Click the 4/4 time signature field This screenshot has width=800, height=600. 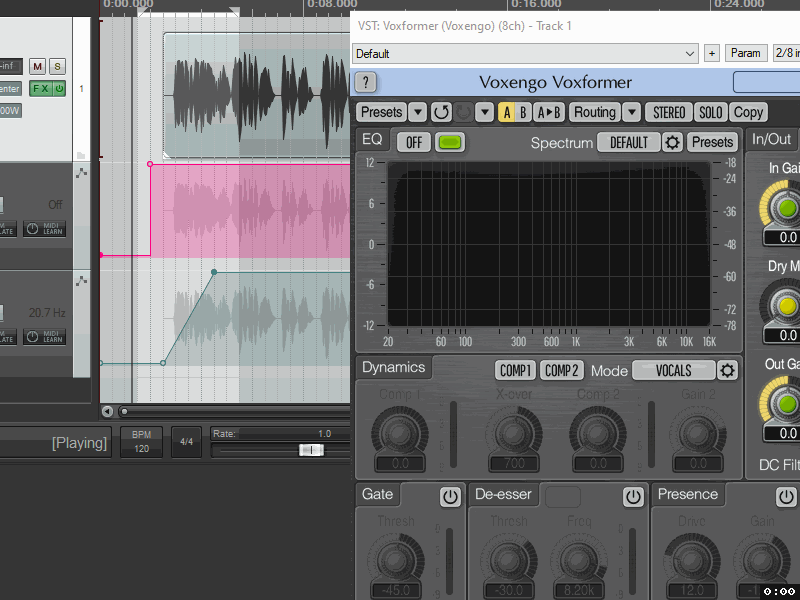coord(186,442)
